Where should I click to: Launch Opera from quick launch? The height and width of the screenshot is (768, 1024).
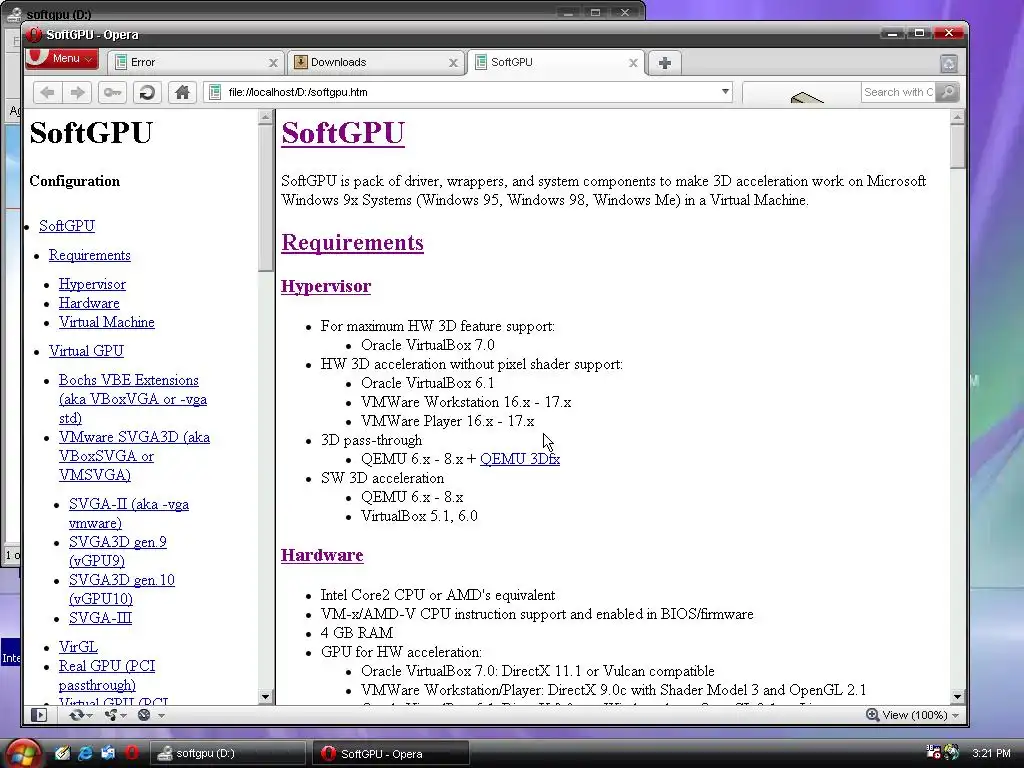click(x=132, y=753)
